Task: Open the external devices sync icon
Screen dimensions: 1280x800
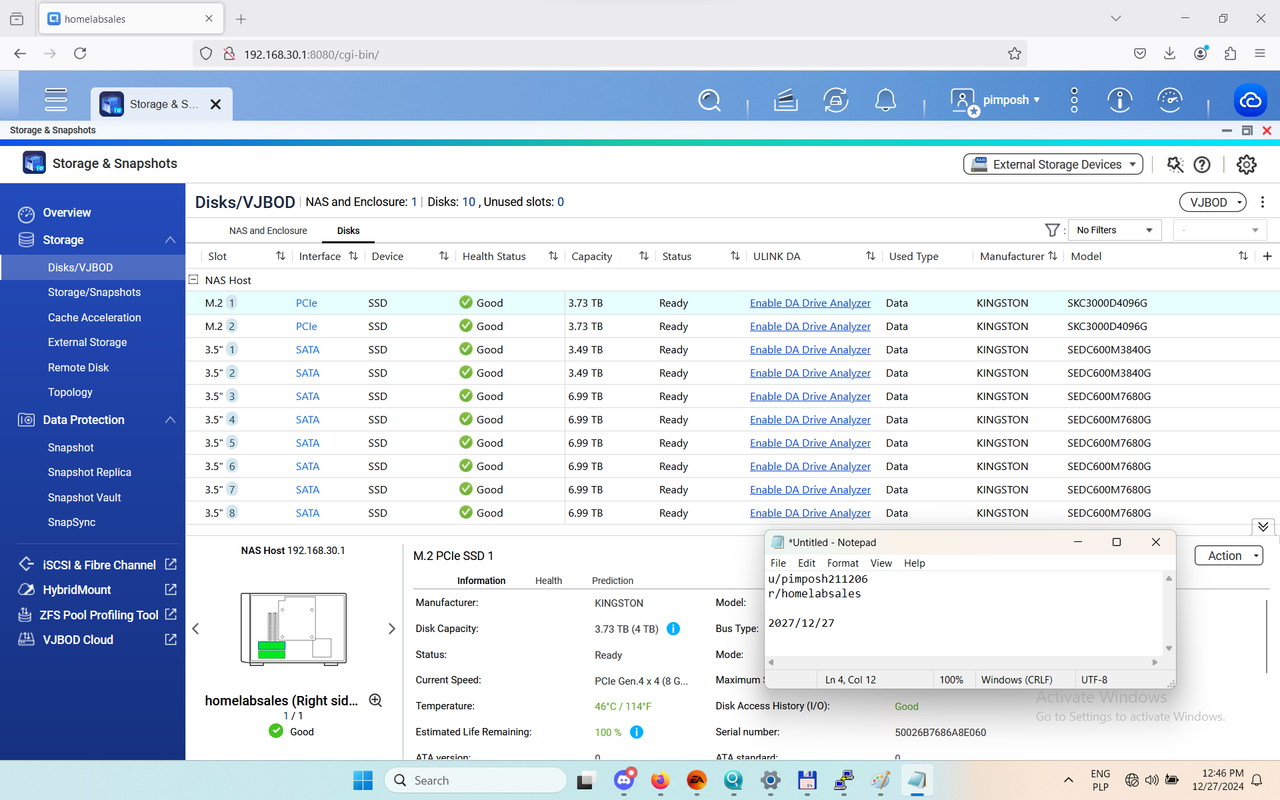Action: click(836, 100)
